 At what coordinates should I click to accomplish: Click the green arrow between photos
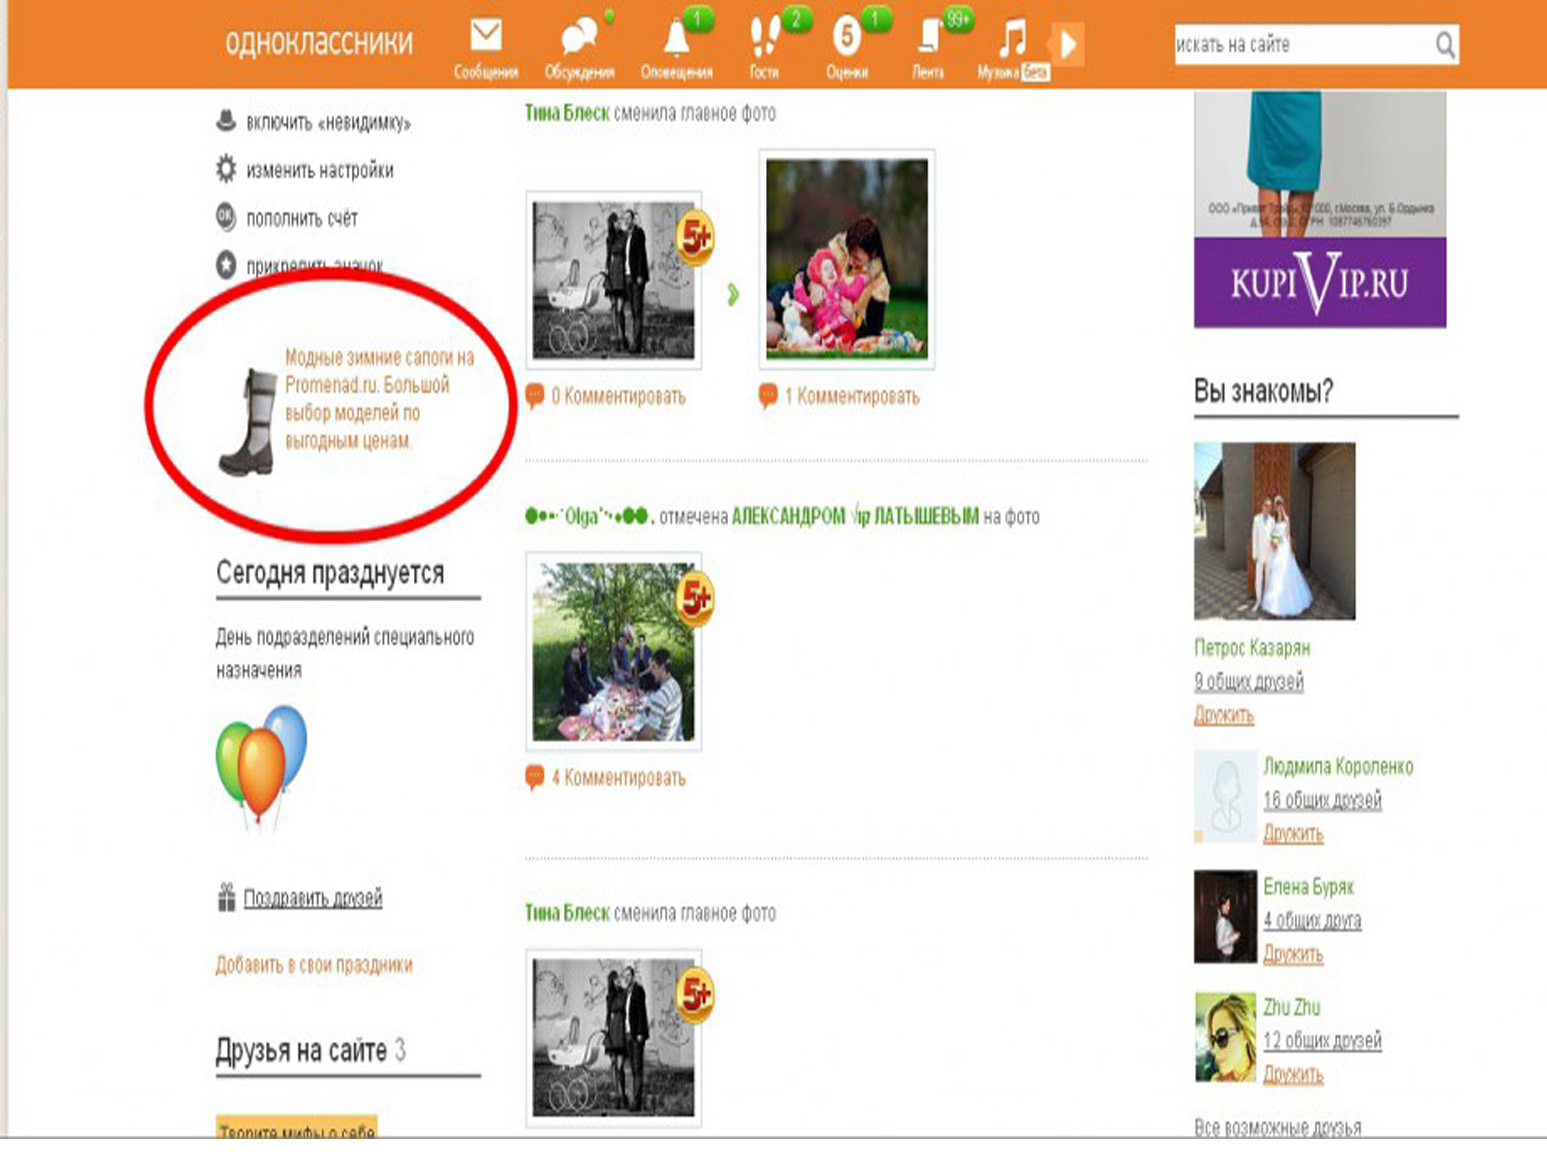point(733,294)
